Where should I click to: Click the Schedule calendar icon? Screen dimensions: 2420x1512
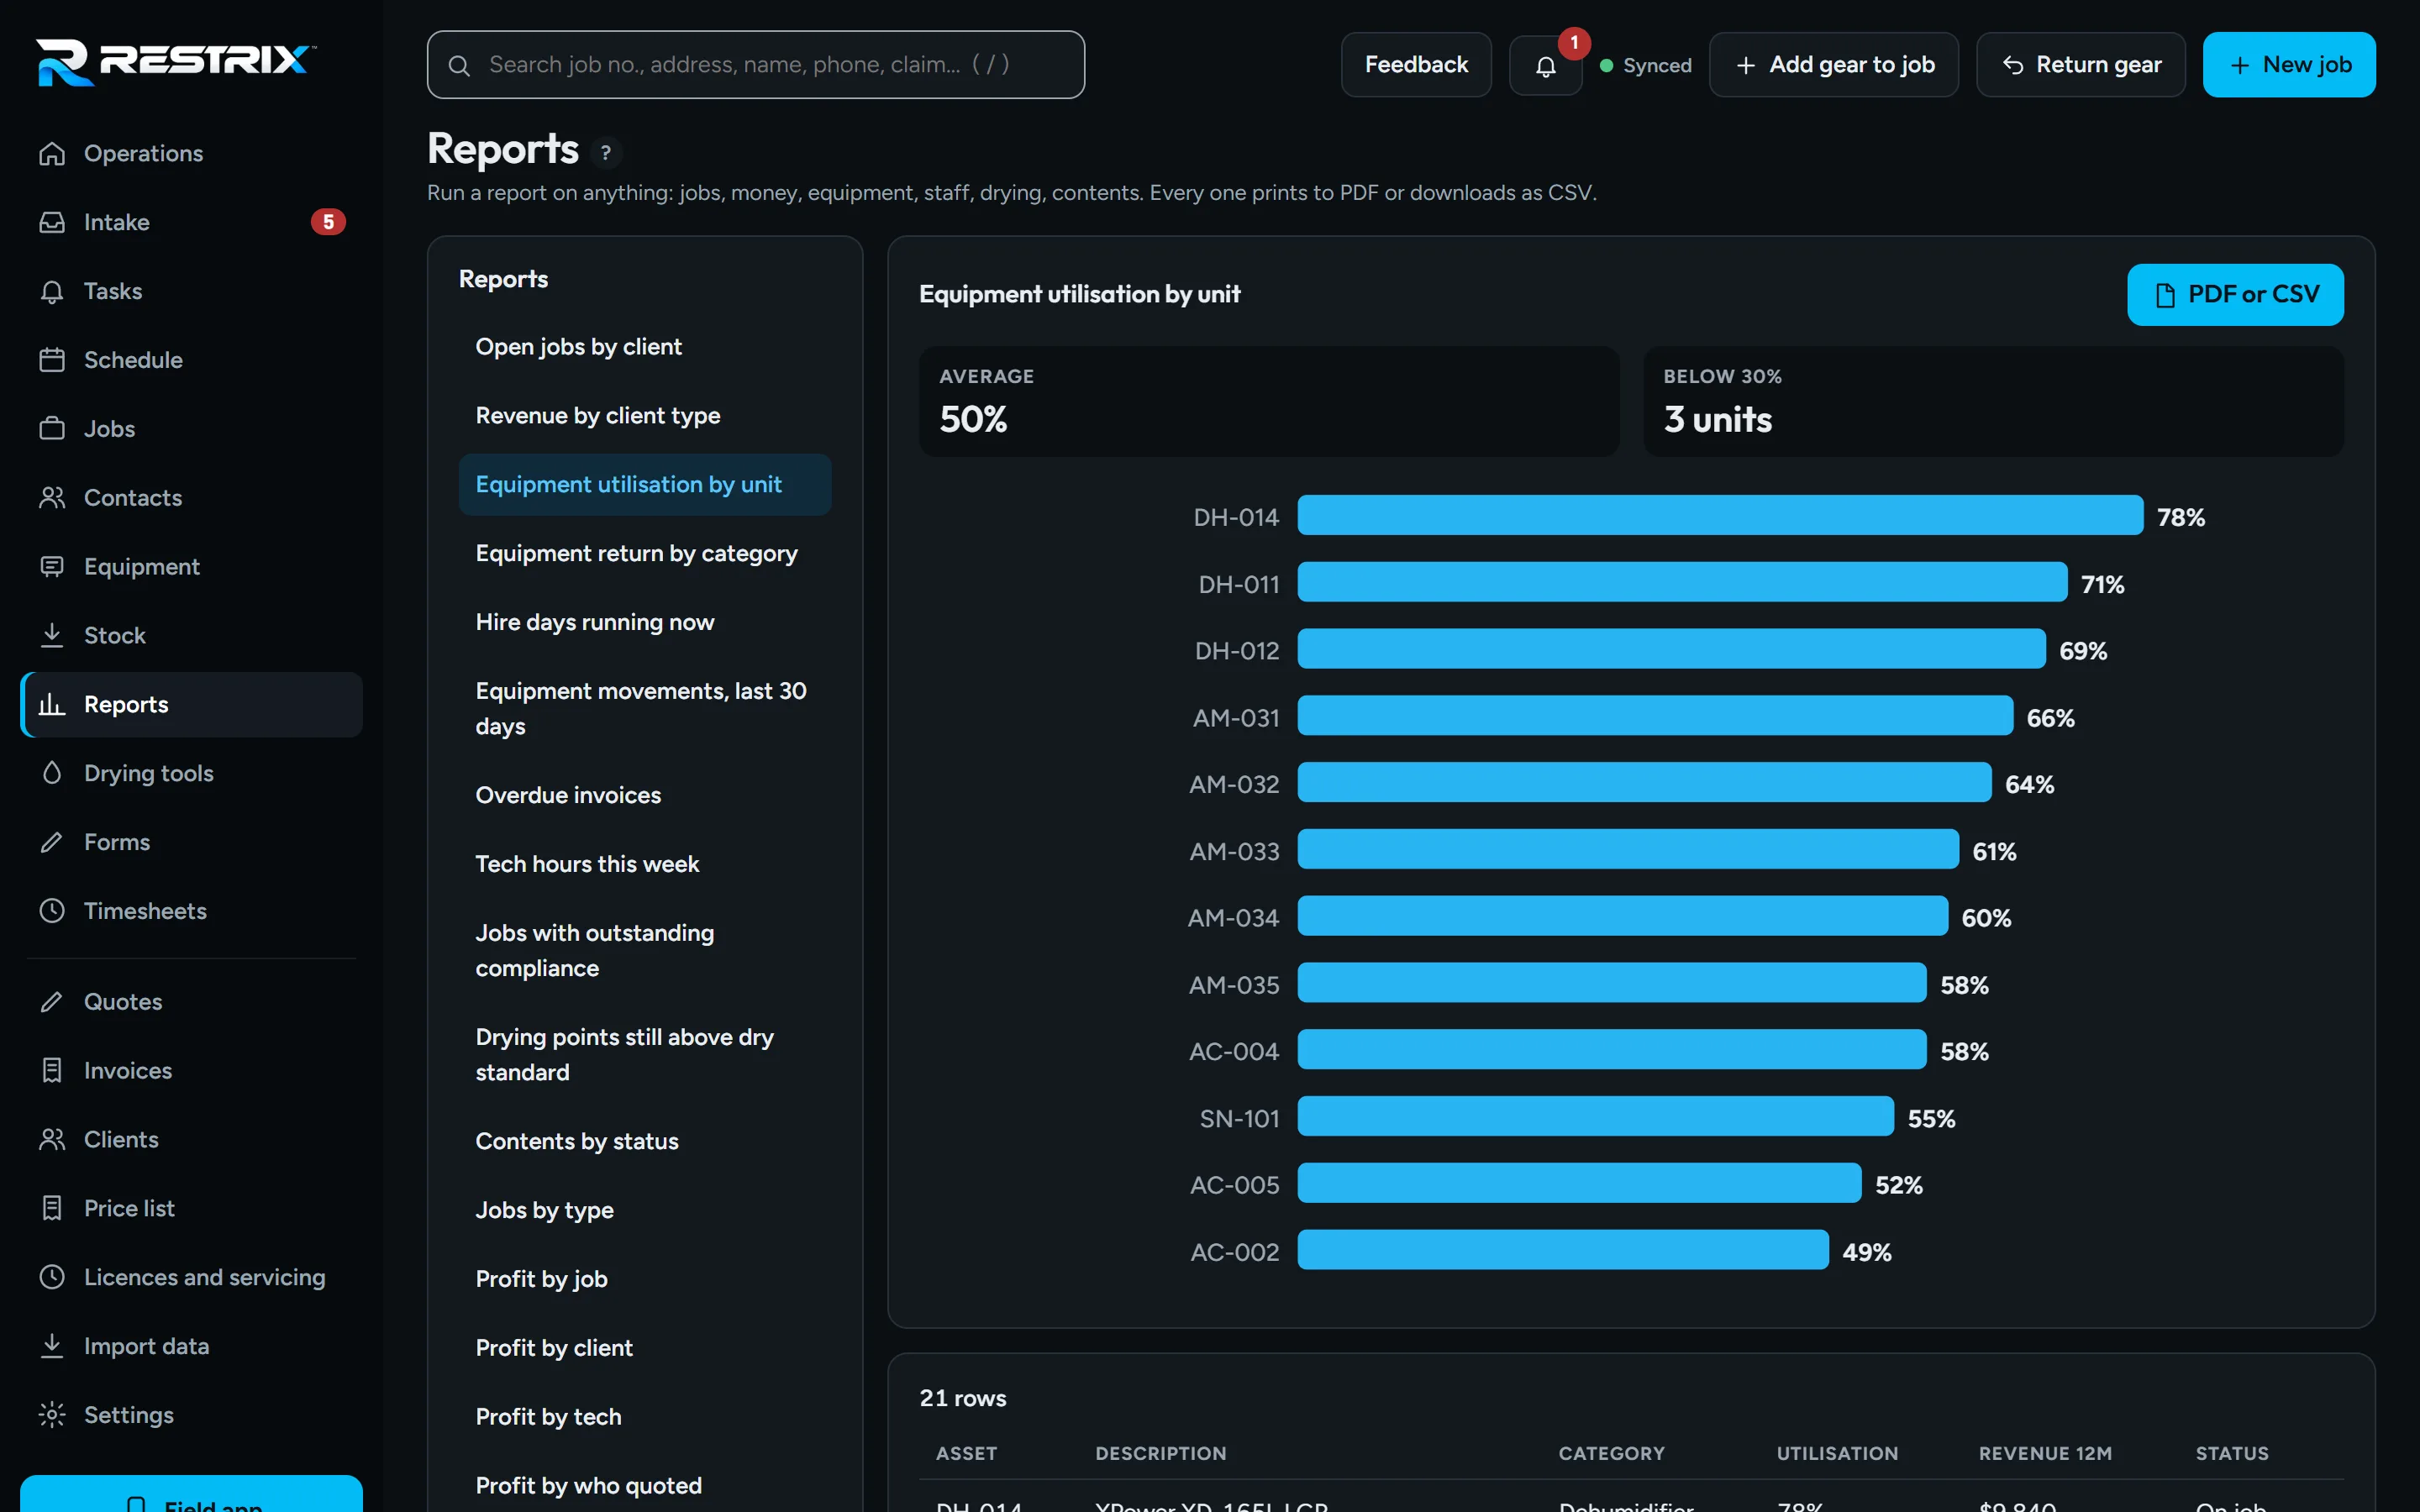(52, 360)
